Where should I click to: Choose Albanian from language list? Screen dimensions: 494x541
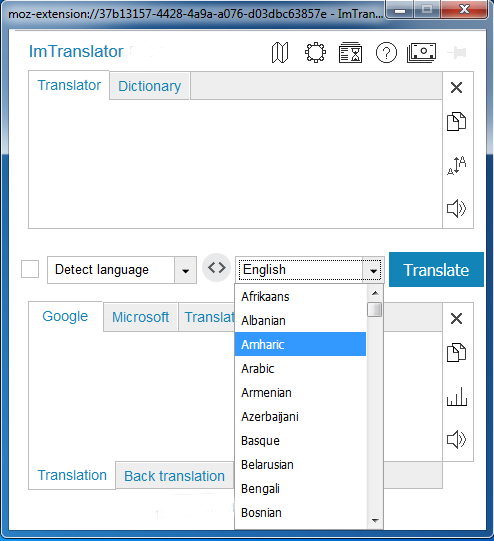click(x=300, y=321)
